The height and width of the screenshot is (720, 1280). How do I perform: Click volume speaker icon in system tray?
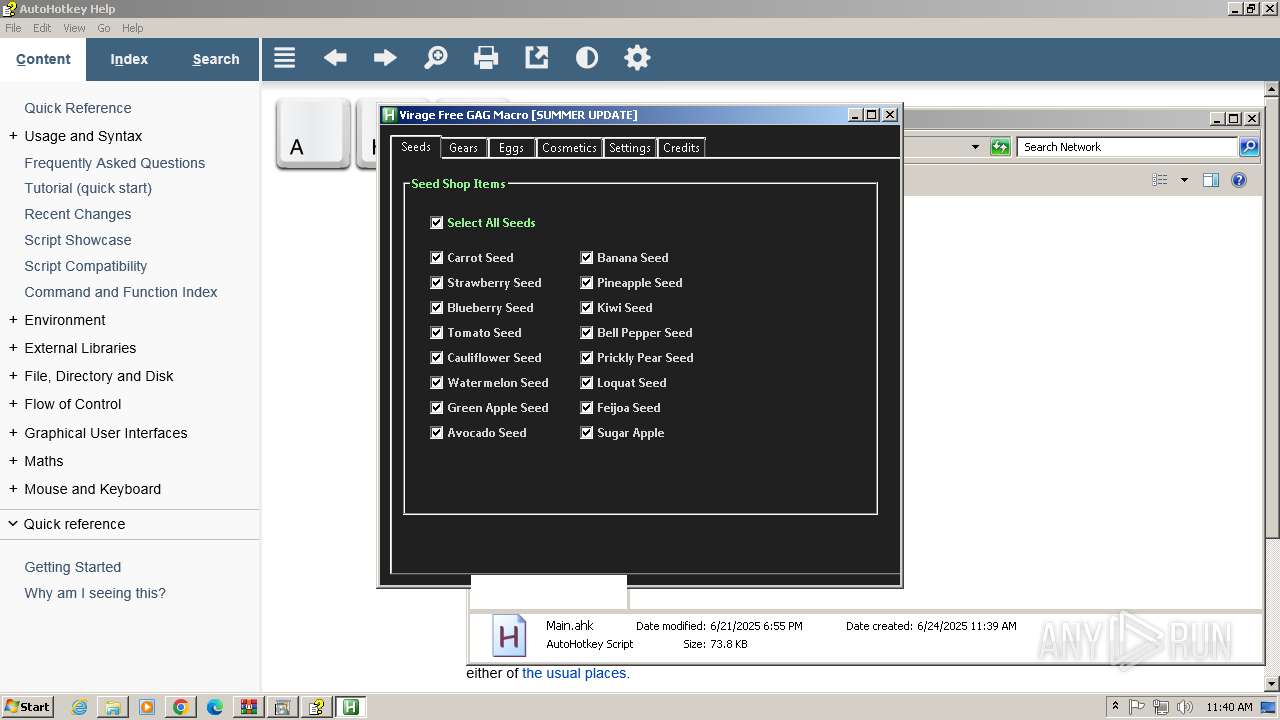[1185, 707]
